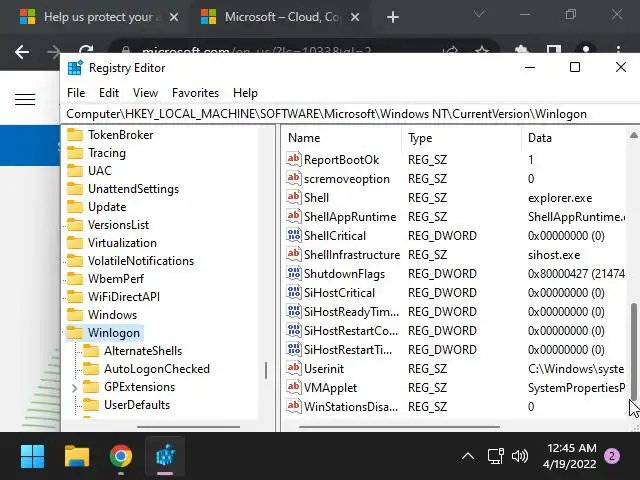
Task: Open File Explorer from the taskbar
Action: click(77, 456)
